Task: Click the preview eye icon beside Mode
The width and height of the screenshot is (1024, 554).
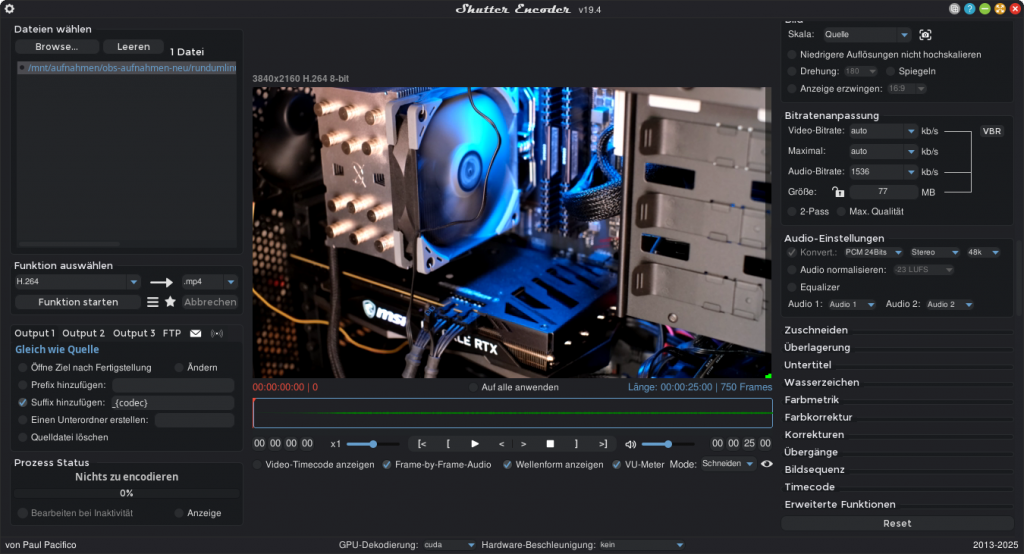Action: click(767, 464)
